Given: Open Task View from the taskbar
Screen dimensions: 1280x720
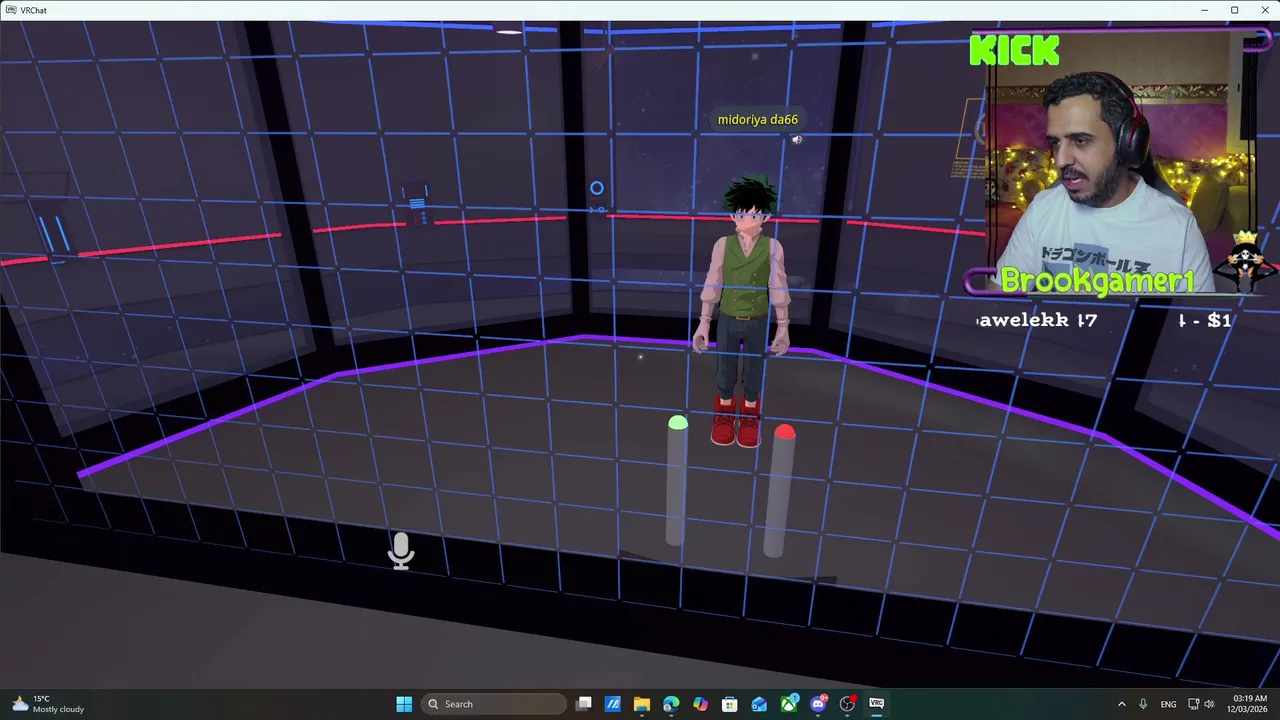Looking at the screenshot, I should click(584, 704).
